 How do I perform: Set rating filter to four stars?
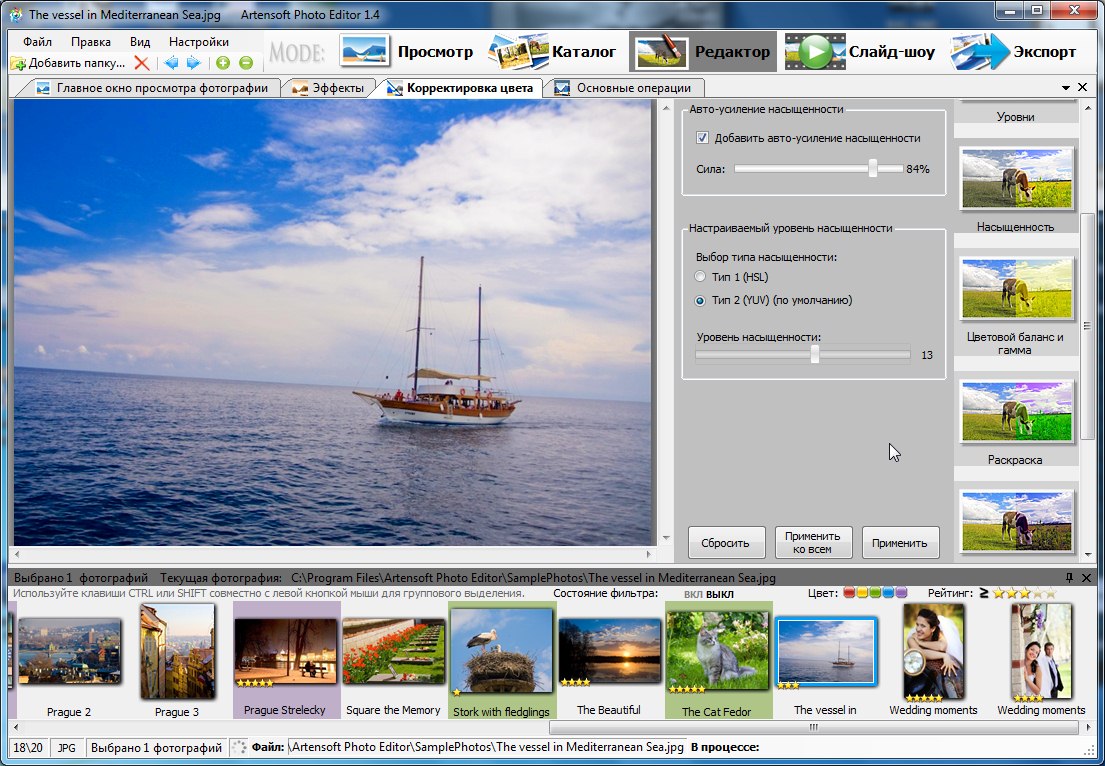pyautogui.click(x=1038, y=593)
